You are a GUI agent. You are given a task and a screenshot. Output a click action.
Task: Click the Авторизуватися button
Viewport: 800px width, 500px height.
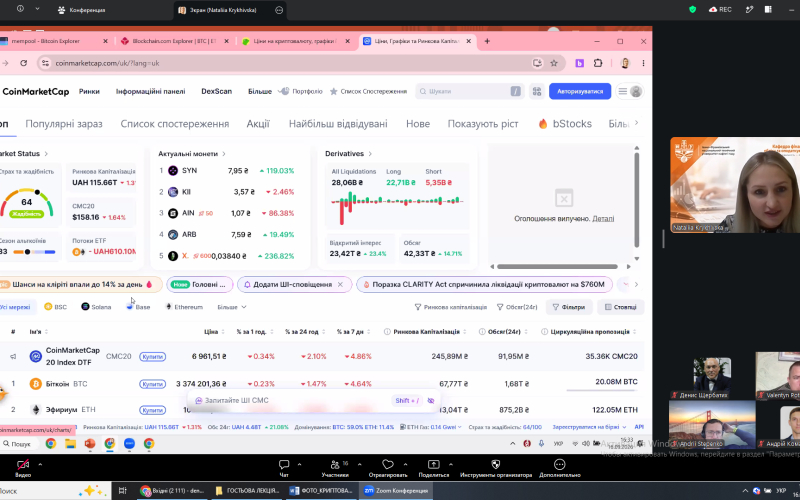tap(580, 91)
